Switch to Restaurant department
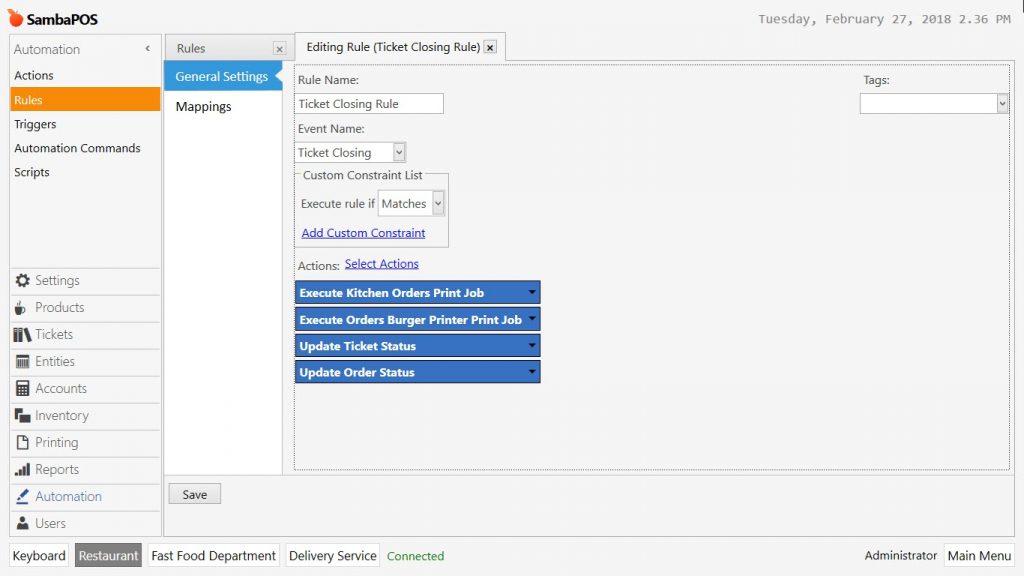Viewport: 1024px width, 576px height. coord(108,555)
